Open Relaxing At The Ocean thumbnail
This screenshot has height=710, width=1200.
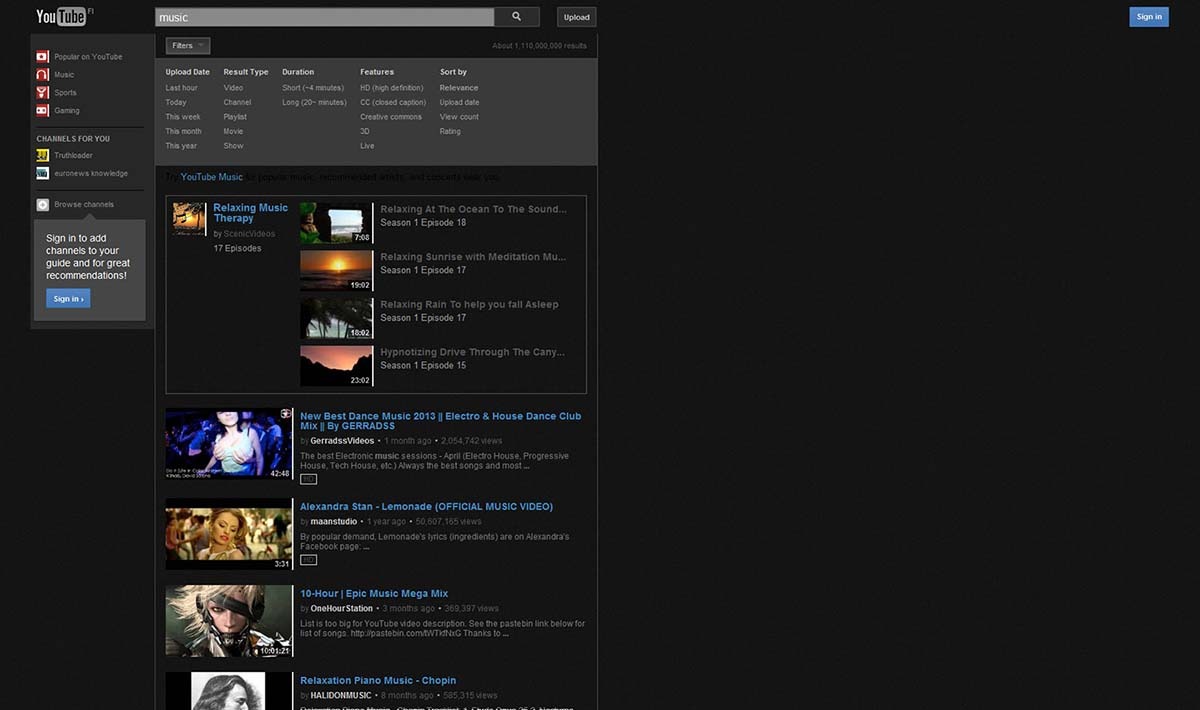[x=336, y=223]
